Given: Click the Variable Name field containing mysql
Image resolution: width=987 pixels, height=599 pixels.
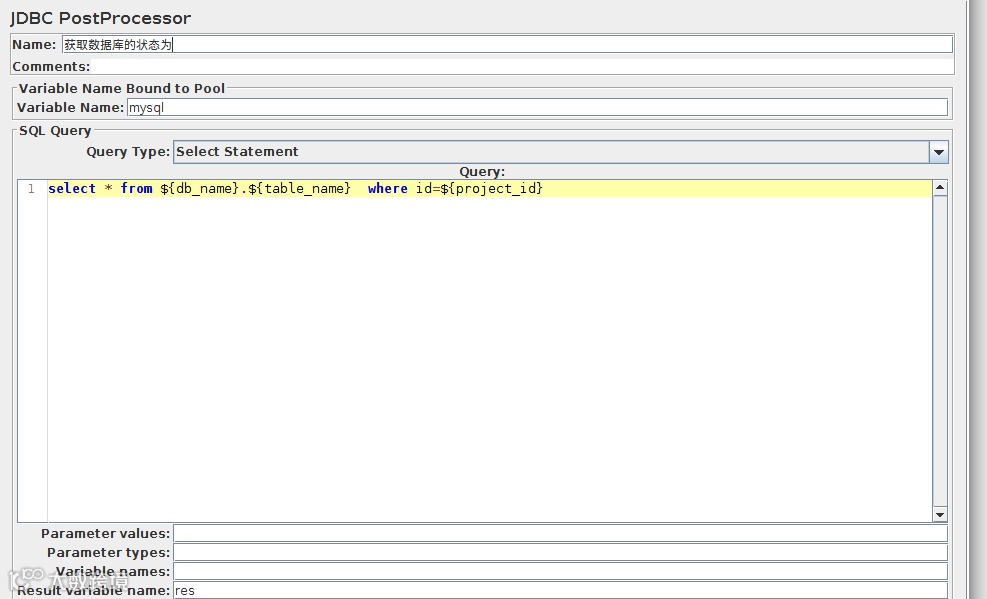Looking at the screenshot, I should [x=538, y=108].
